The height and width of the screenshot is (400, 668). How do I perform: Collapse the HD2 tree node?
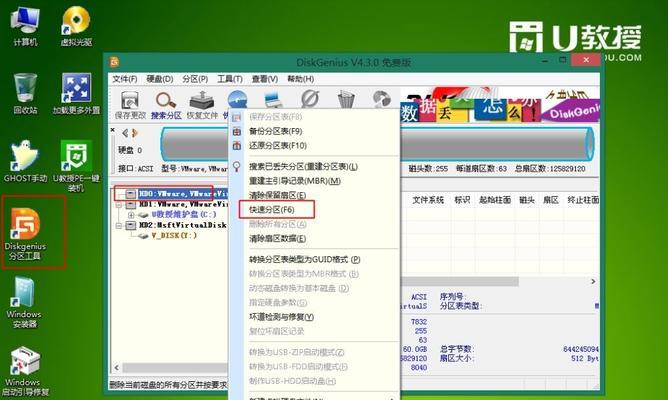119,225
